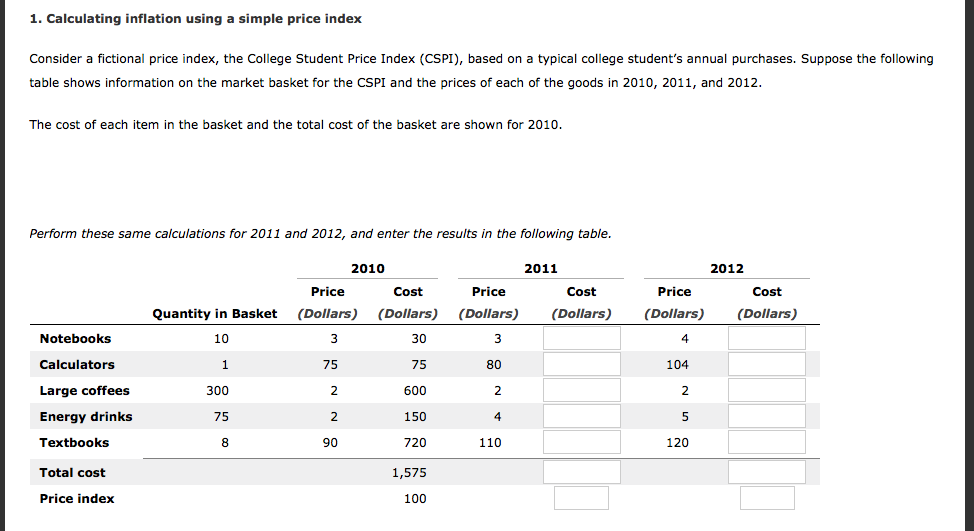Screen dimensions: 974x531
Task: Click the Quantity in Basket column header
Action: [x=215, y=314]
